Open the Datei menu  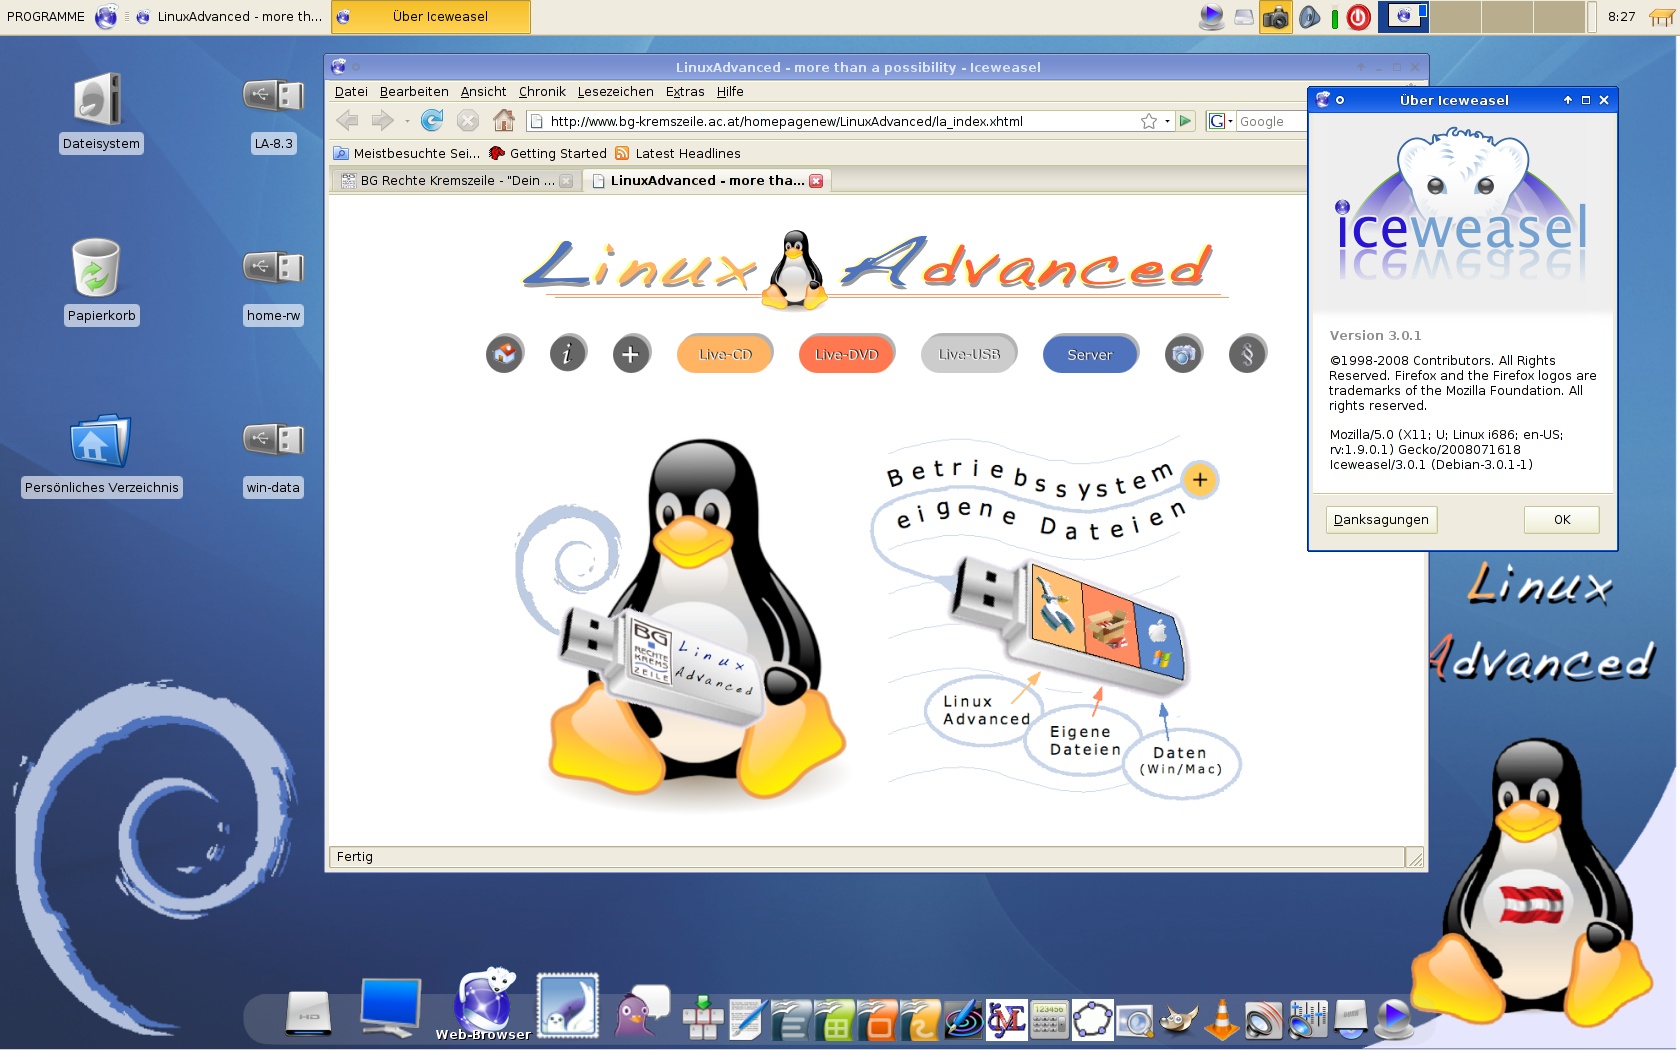click(x=351, y=91)
